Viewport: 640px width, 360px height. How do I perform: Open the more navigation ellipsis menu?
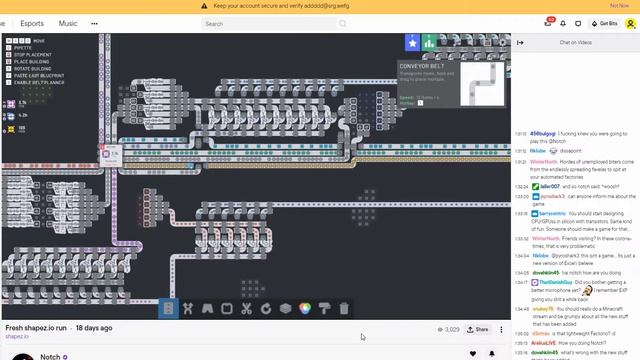point(94,24)
